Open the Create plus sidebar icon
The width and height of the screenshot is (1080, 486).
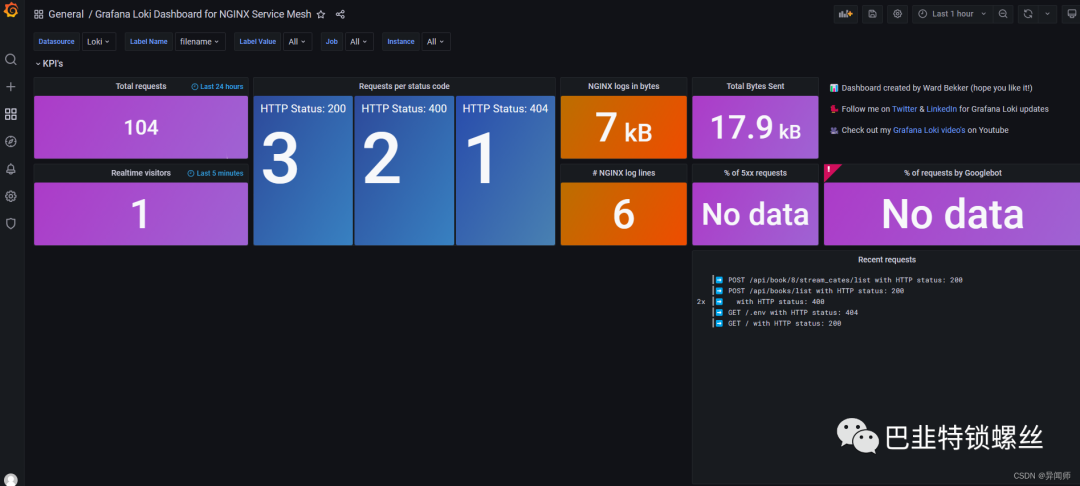[x=11, y=87]
